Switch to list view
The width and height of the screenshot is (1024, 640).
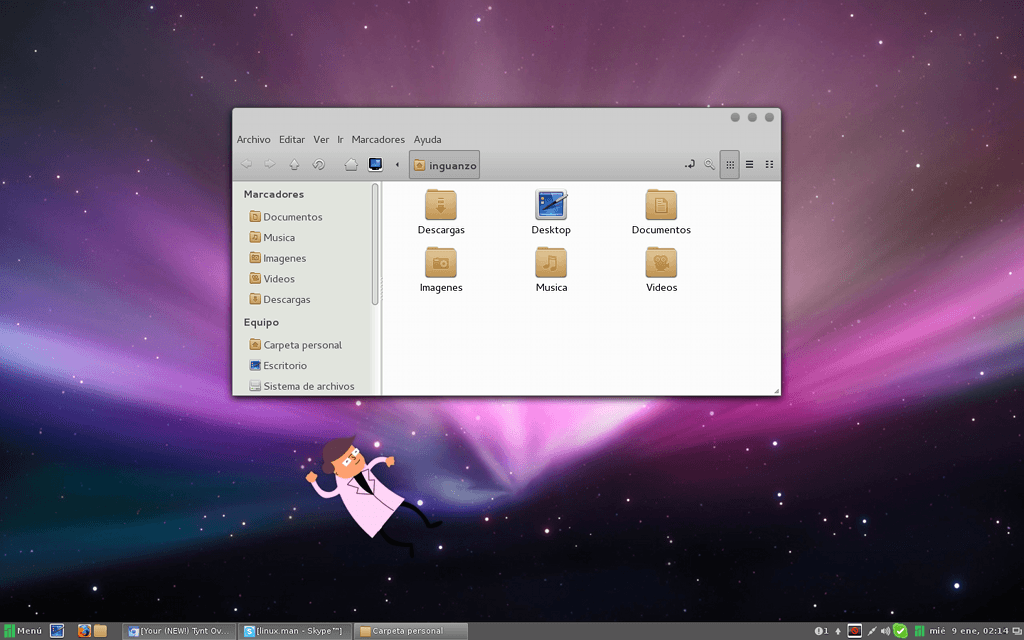click(x=749, y=164)
